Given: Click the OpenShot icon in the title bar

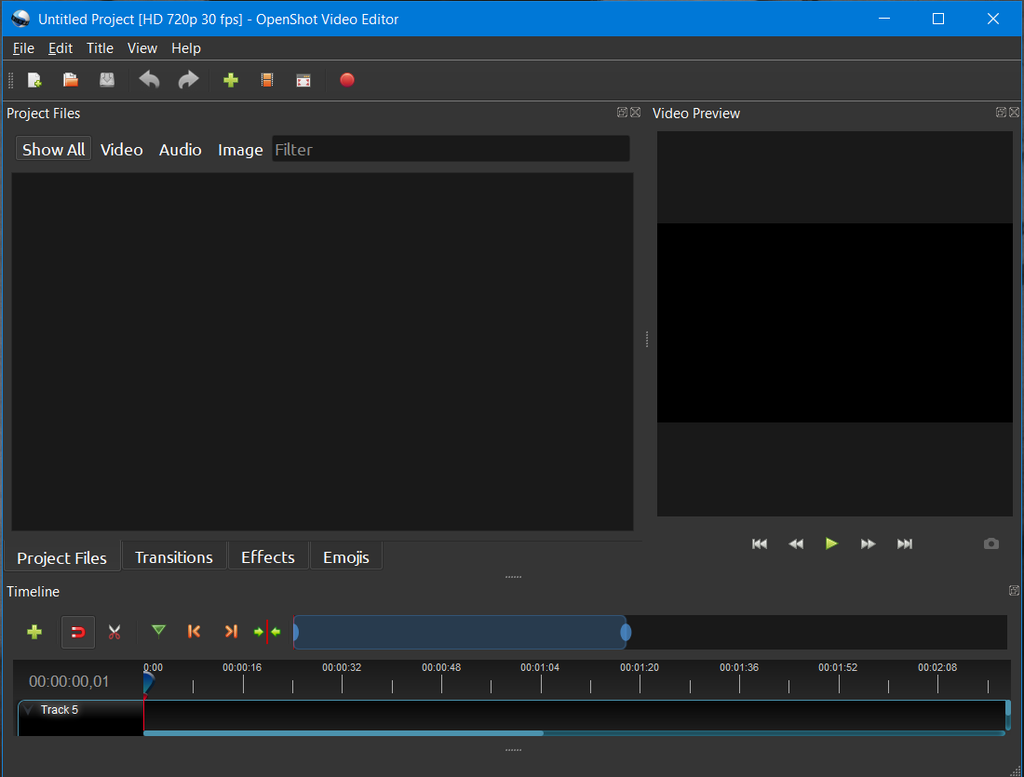Looking at the screenshot, I should [x=20, y=19].
